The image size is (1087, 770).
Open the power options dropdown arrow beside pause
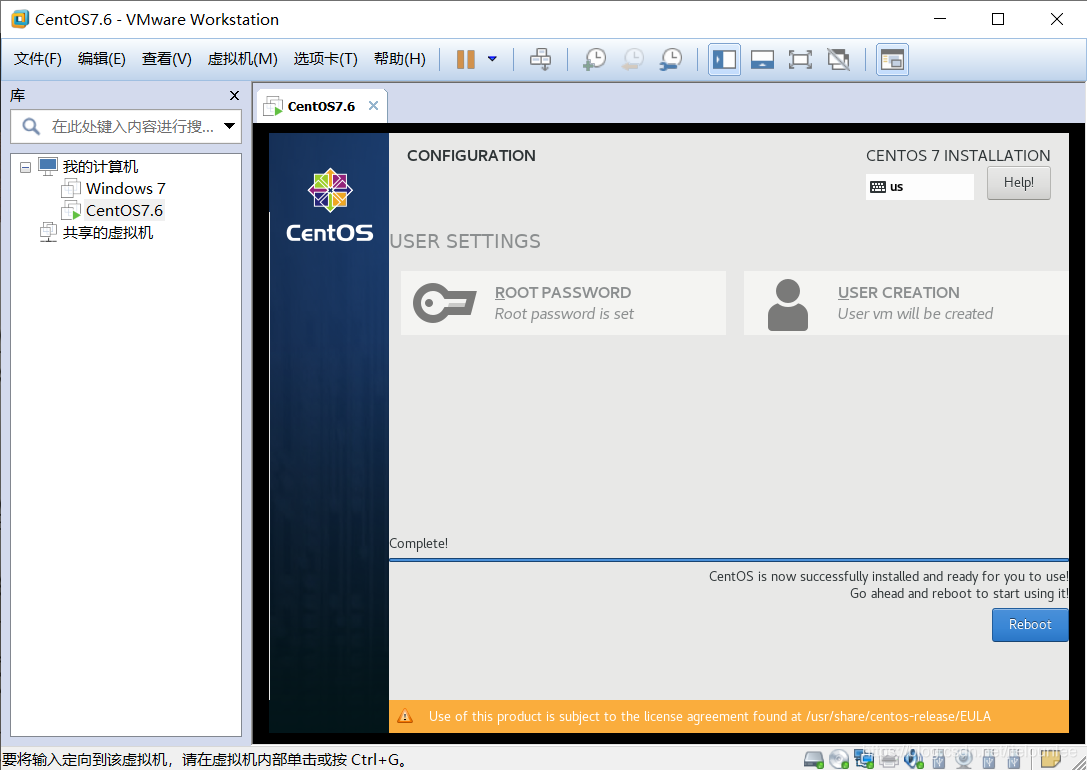point(492,59)
